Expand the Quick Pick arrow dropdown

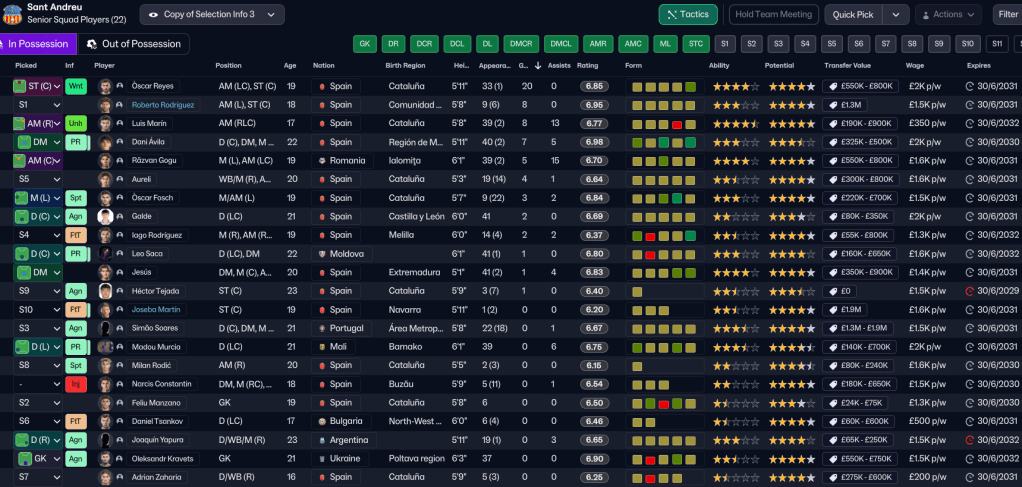[896, 14]
